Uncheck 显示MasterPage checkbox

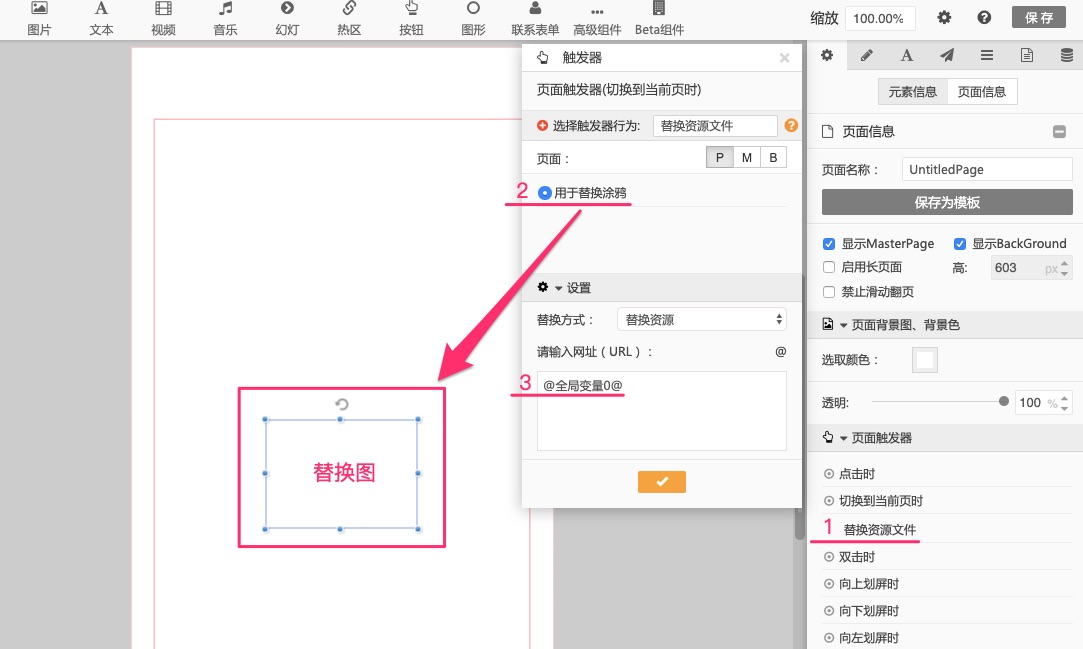[829, 243]
